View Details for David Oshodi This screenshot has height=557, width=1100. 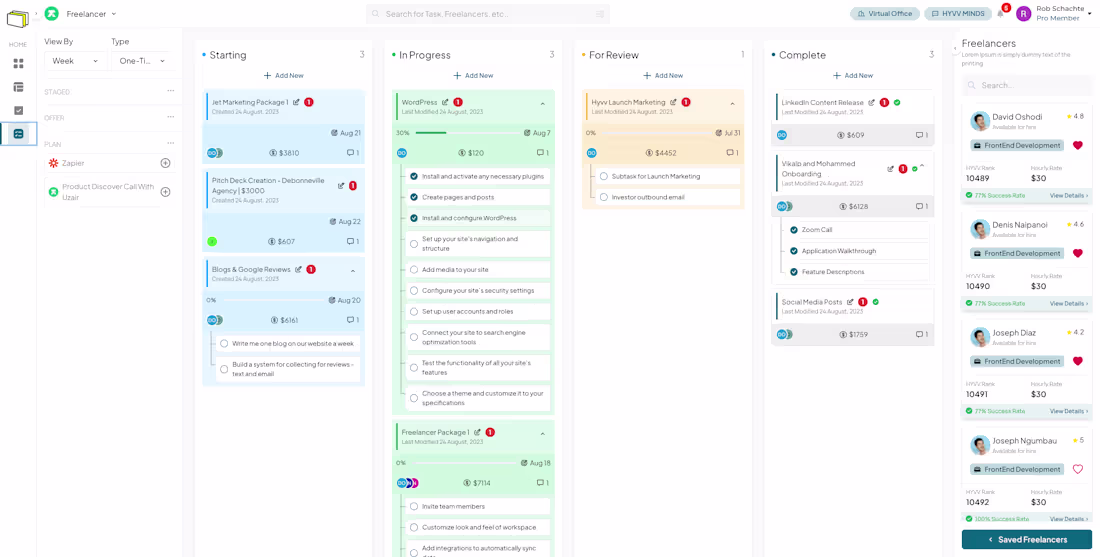[1068, 196]
